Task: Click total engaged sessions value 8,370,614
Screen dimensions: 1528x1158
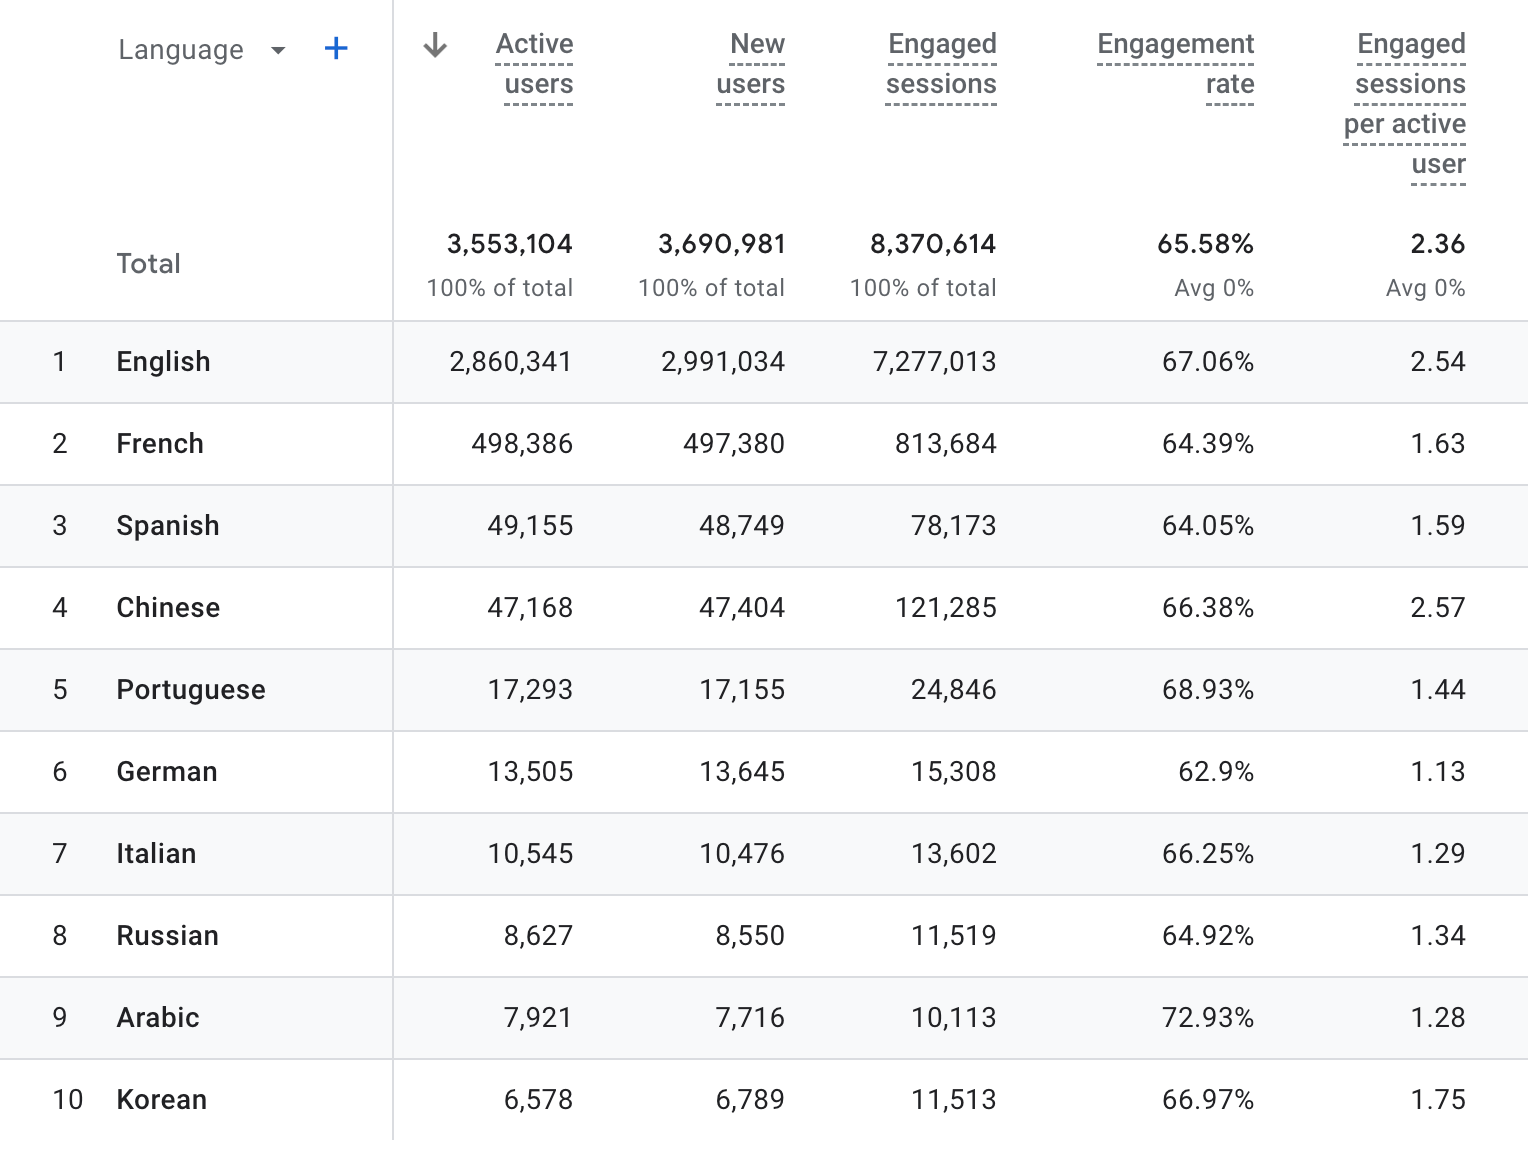Action: point(933,244)
